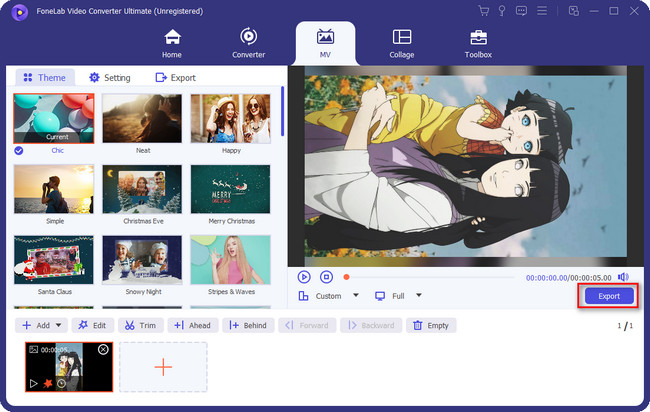Select the clip thumbnail in timeline

[69, 367]
